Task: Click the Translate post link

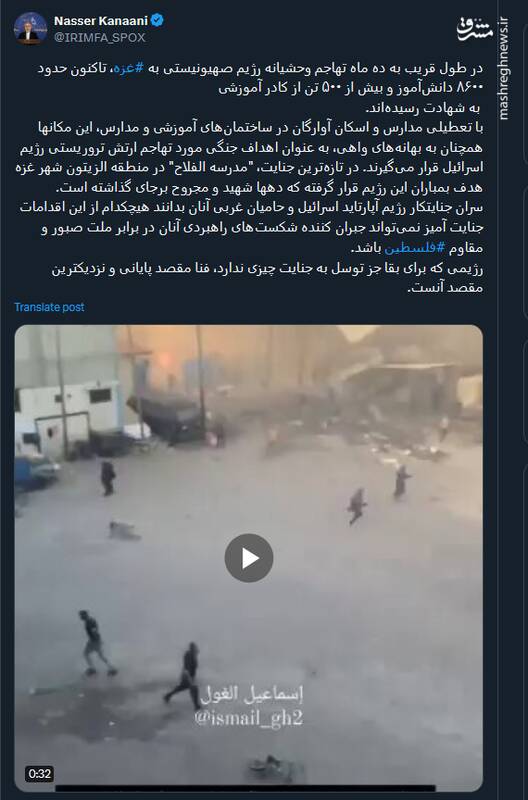Action: pos(49,307)
